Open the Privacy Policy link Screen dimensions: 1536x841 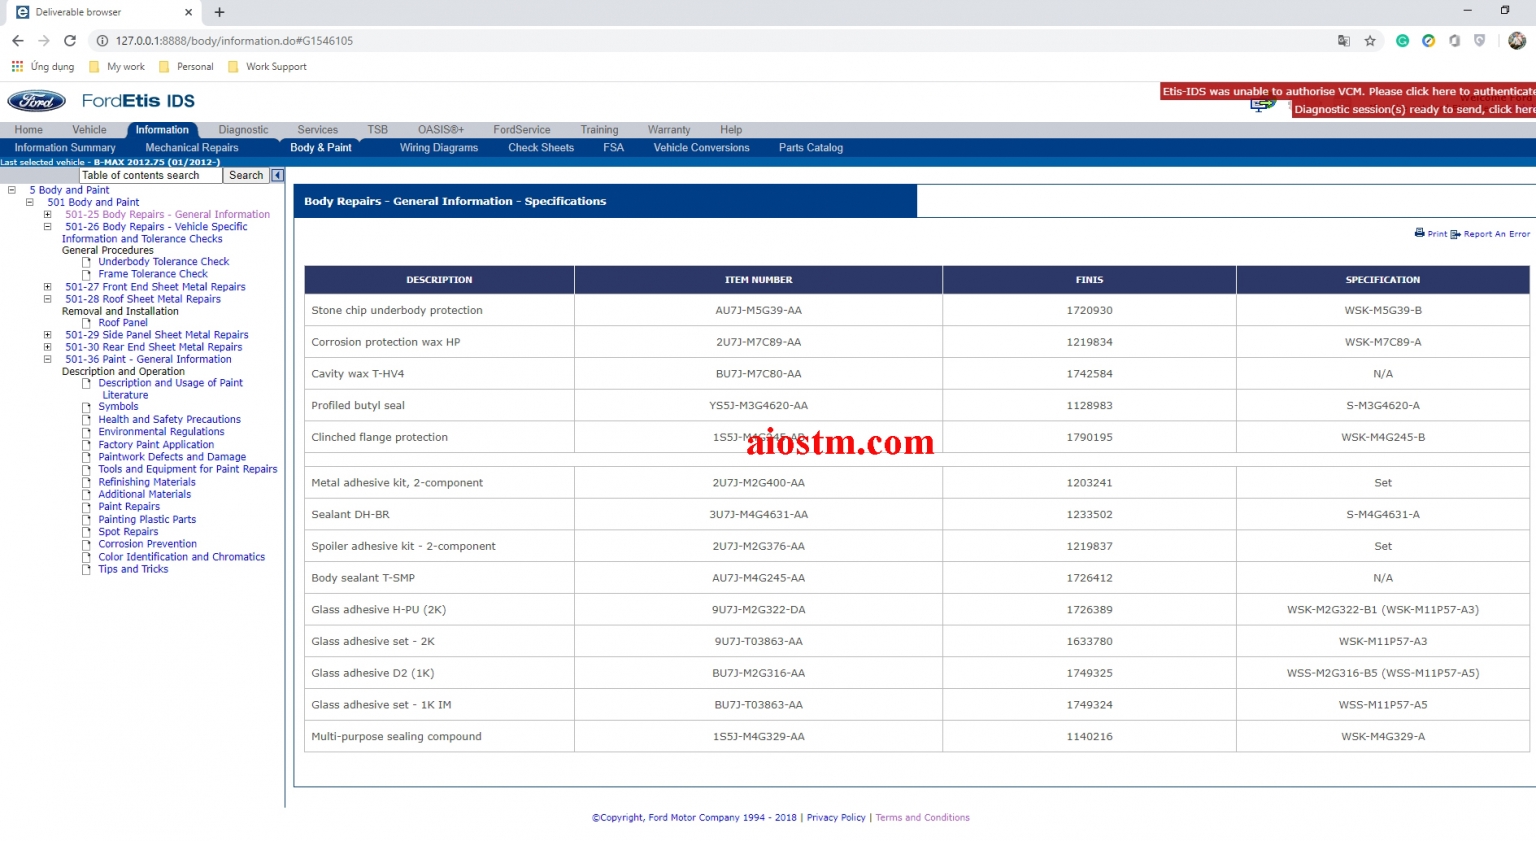836,818
